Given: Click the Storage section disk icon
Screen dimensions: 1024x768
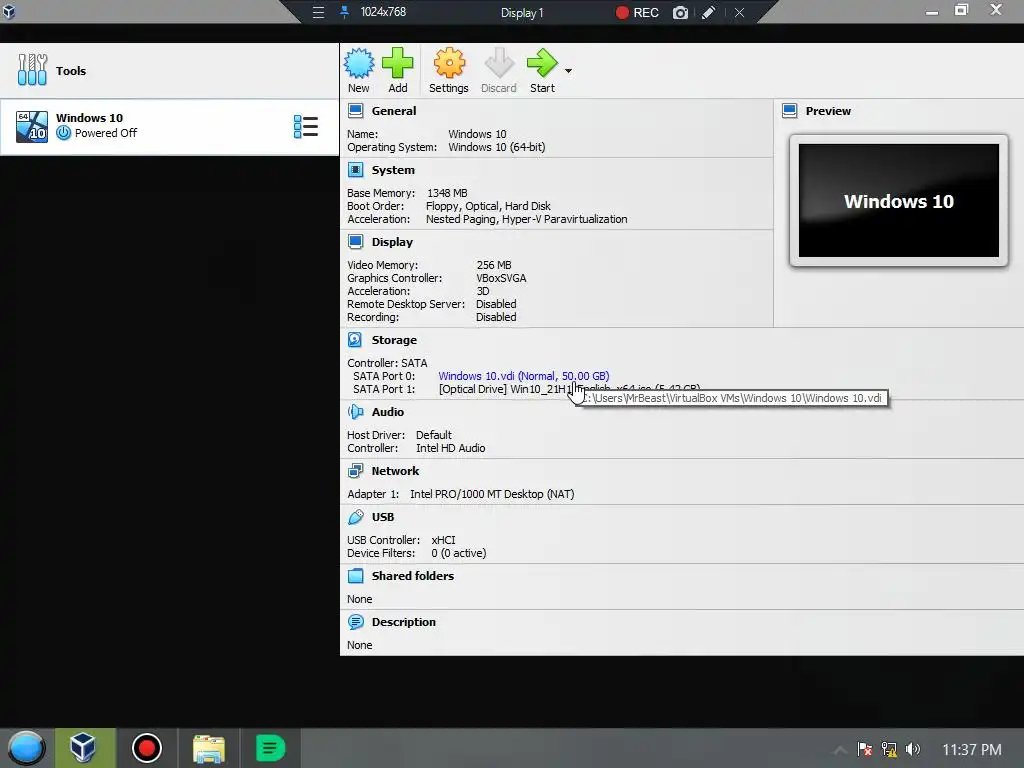Looking at the screenshot, I should [x=355, y=340].
